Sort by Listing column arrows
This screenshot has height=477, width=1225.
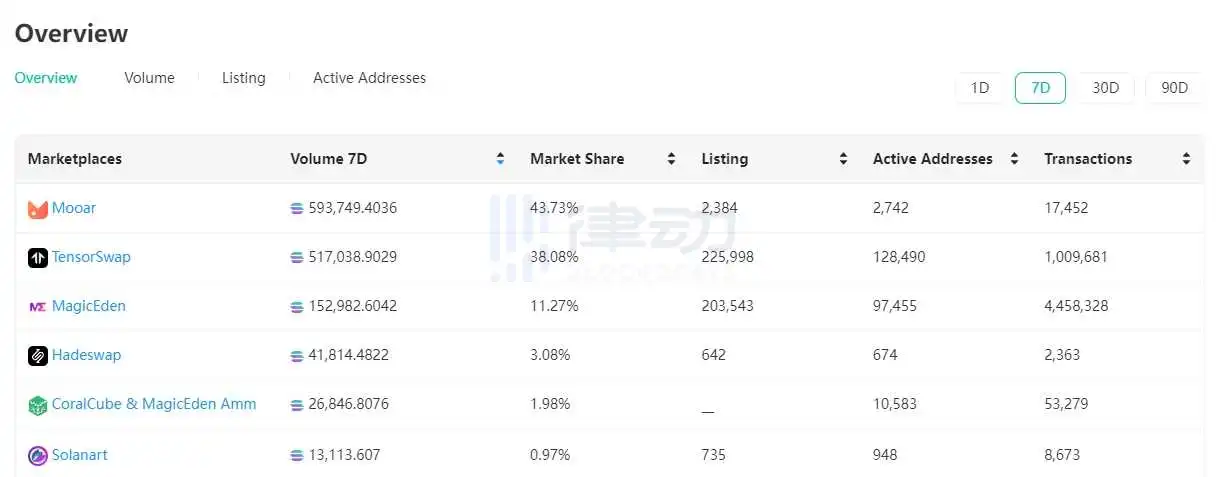click(x=843, y=159)
